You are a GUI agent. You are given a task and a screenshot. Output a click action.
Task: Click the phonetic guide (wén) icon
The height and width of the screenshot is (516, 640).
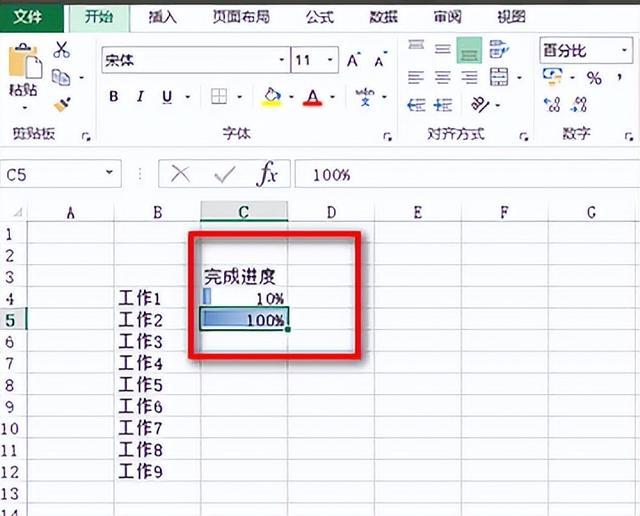click(x=365, y=97)
